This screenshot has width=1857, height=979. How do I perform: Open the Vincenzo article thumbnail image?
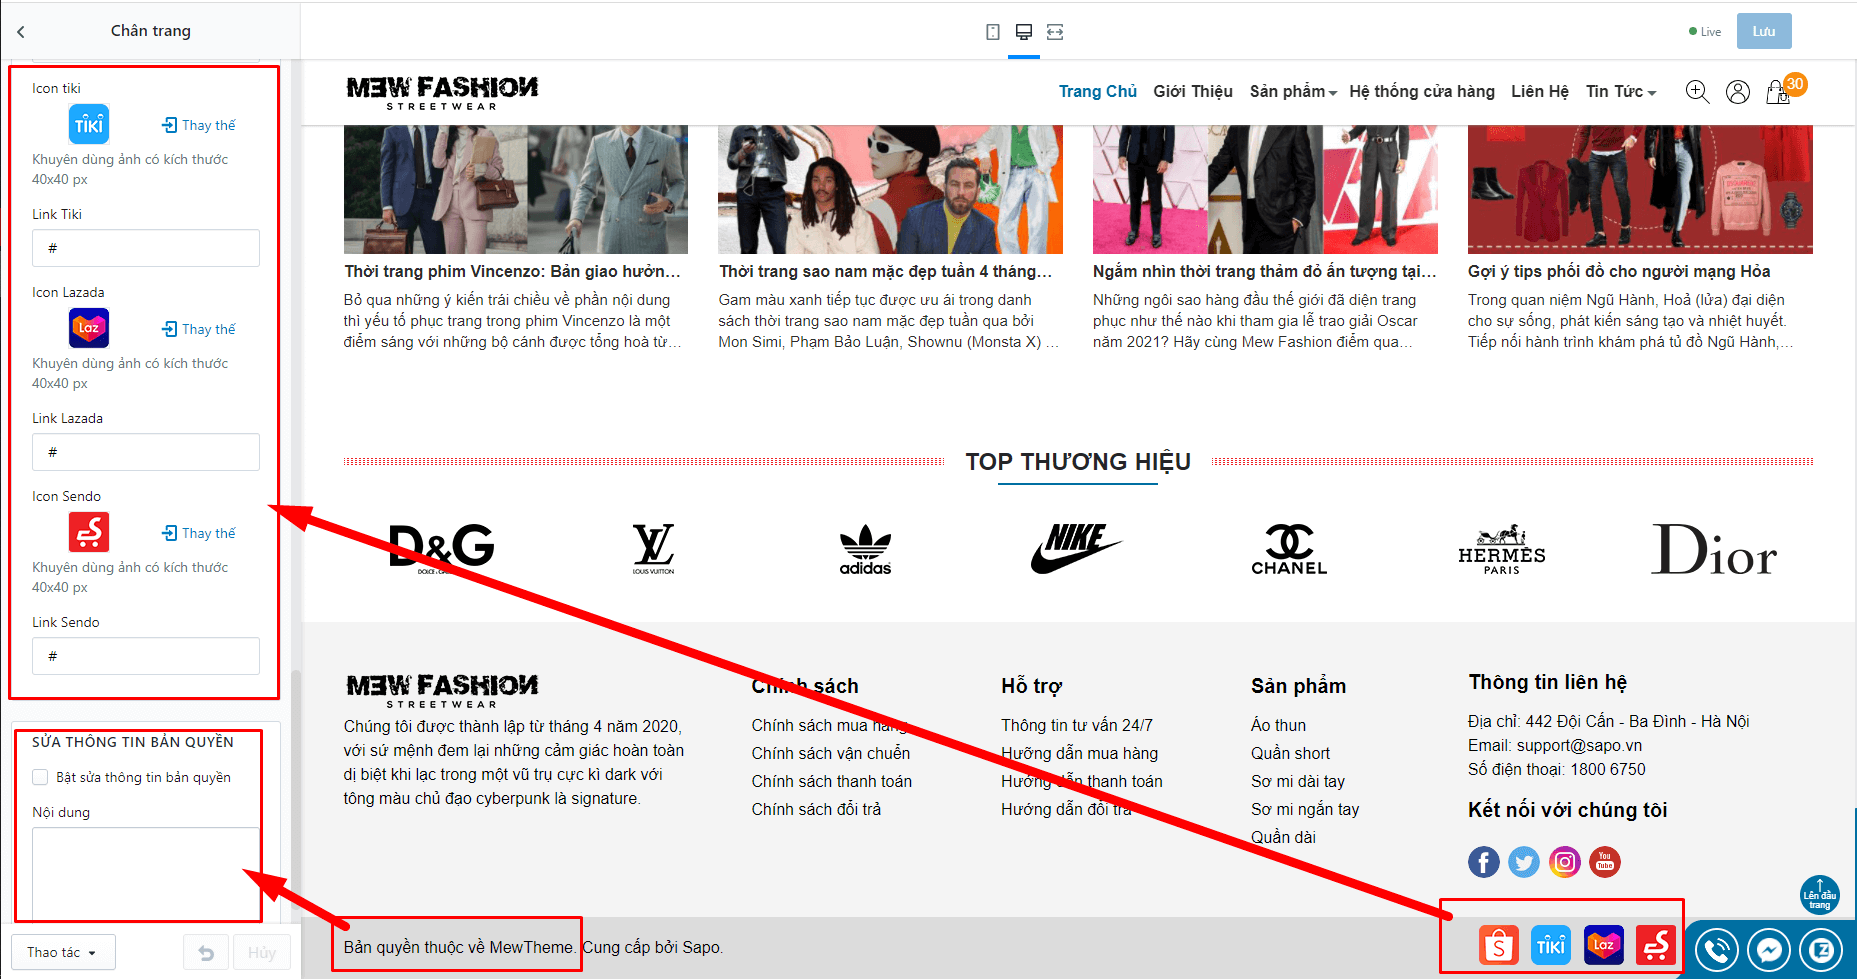pyautogui.click(x=516, y=189)
